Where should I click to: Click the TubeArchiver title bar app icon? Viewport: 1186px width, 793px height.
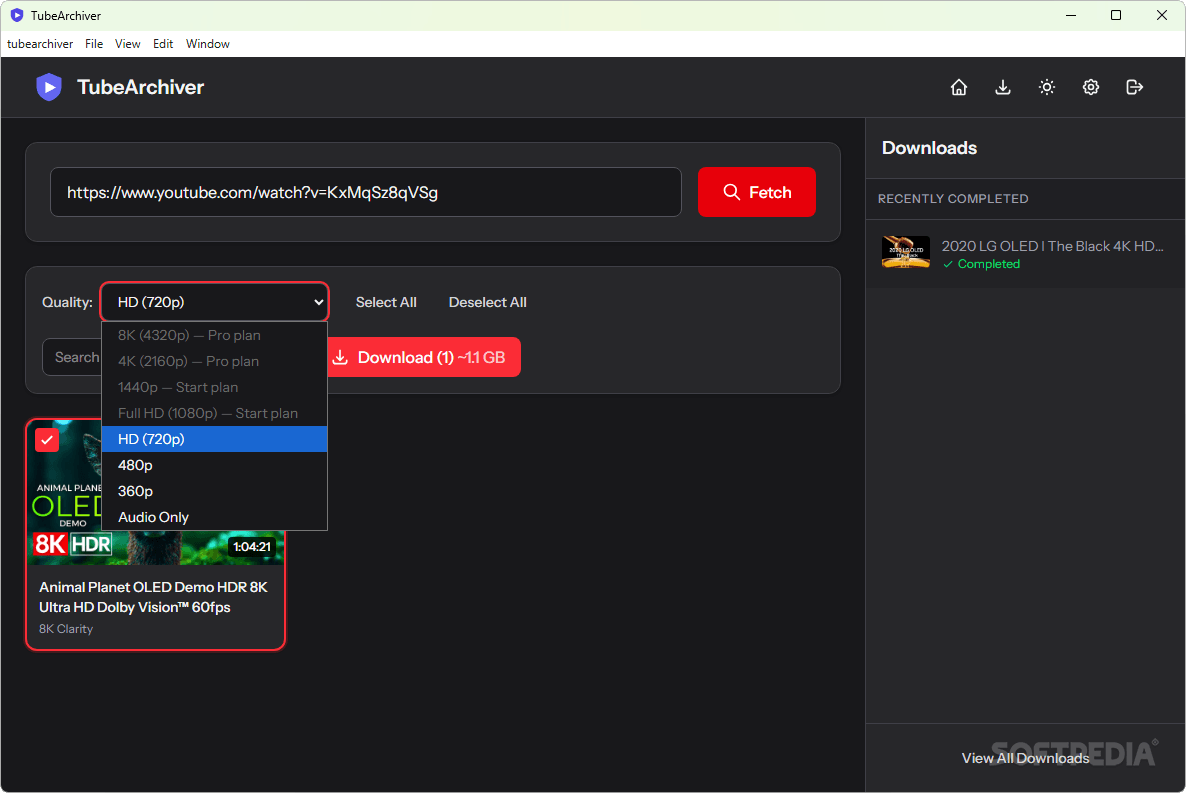click(x=17, y=15)
